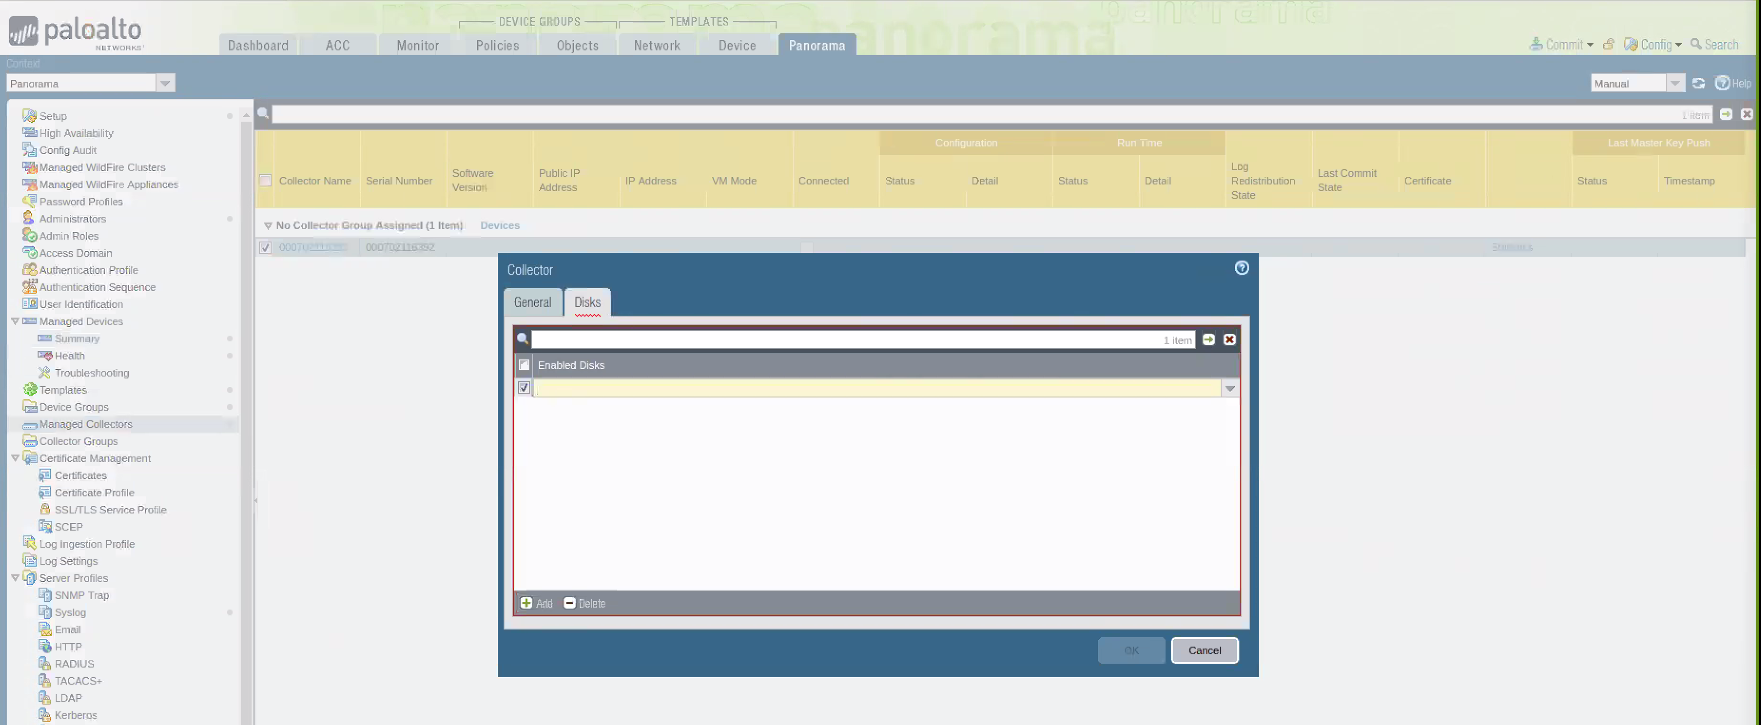Click the Templates icon in the sidebar

click(29, 390)
